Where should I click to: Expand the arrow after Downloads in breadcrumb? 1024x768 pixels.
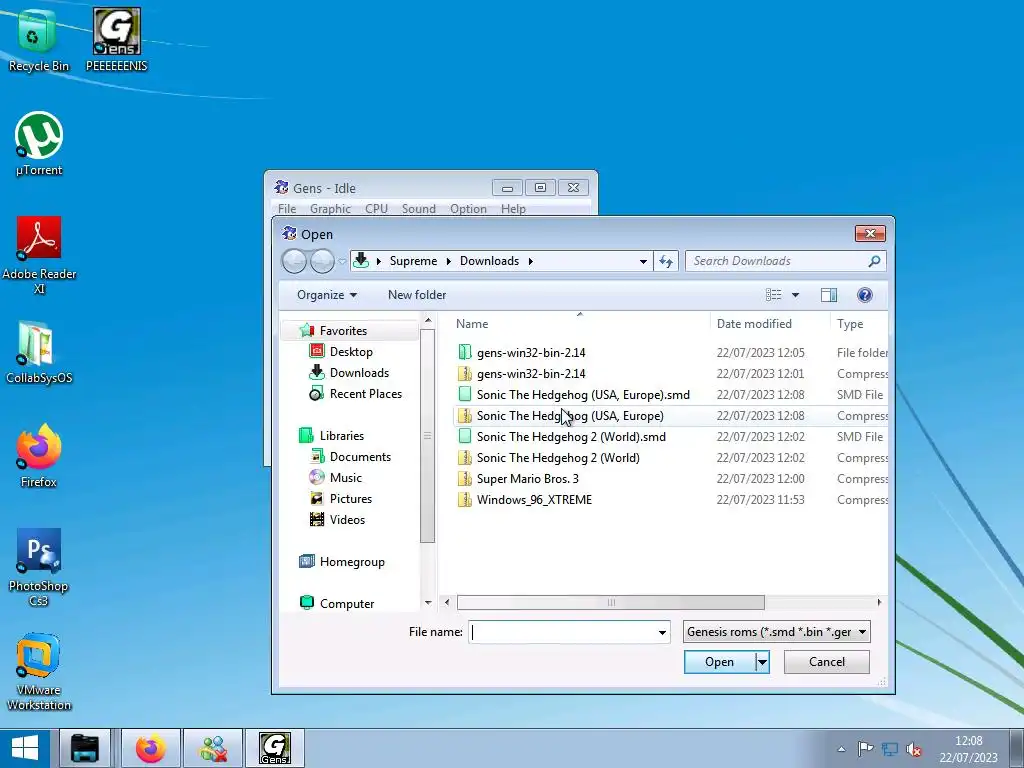tap(530, 261)
